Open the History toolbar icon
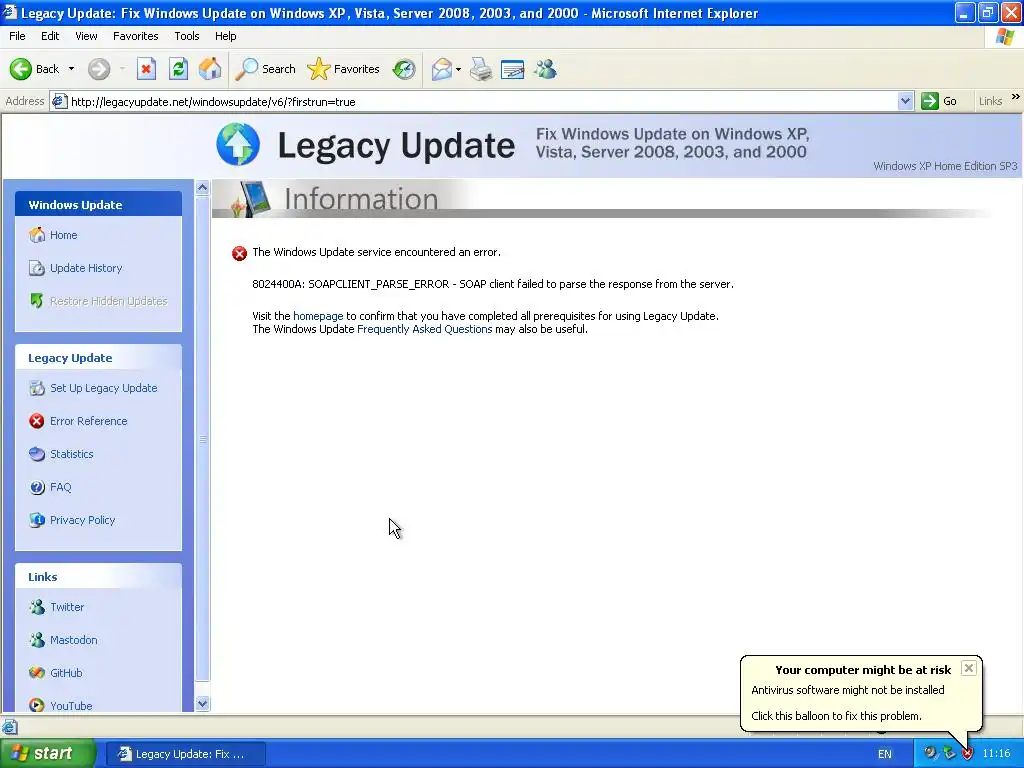The width and height of the screenshot is (1024, 768). 404,69
